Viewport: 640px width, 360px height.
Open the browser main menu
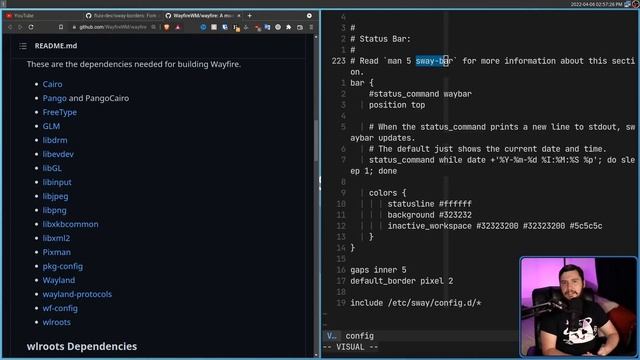coord(311,27)
